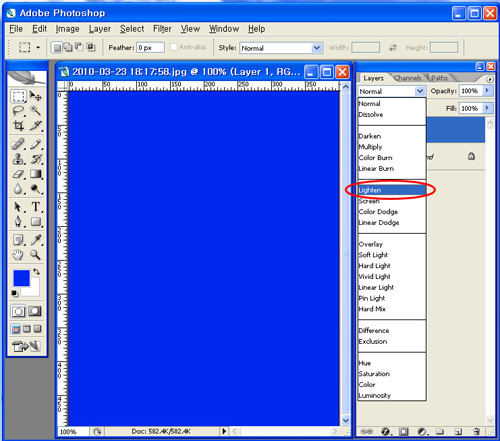
Task: Select the Healing Brush tool
Action: 18,144
